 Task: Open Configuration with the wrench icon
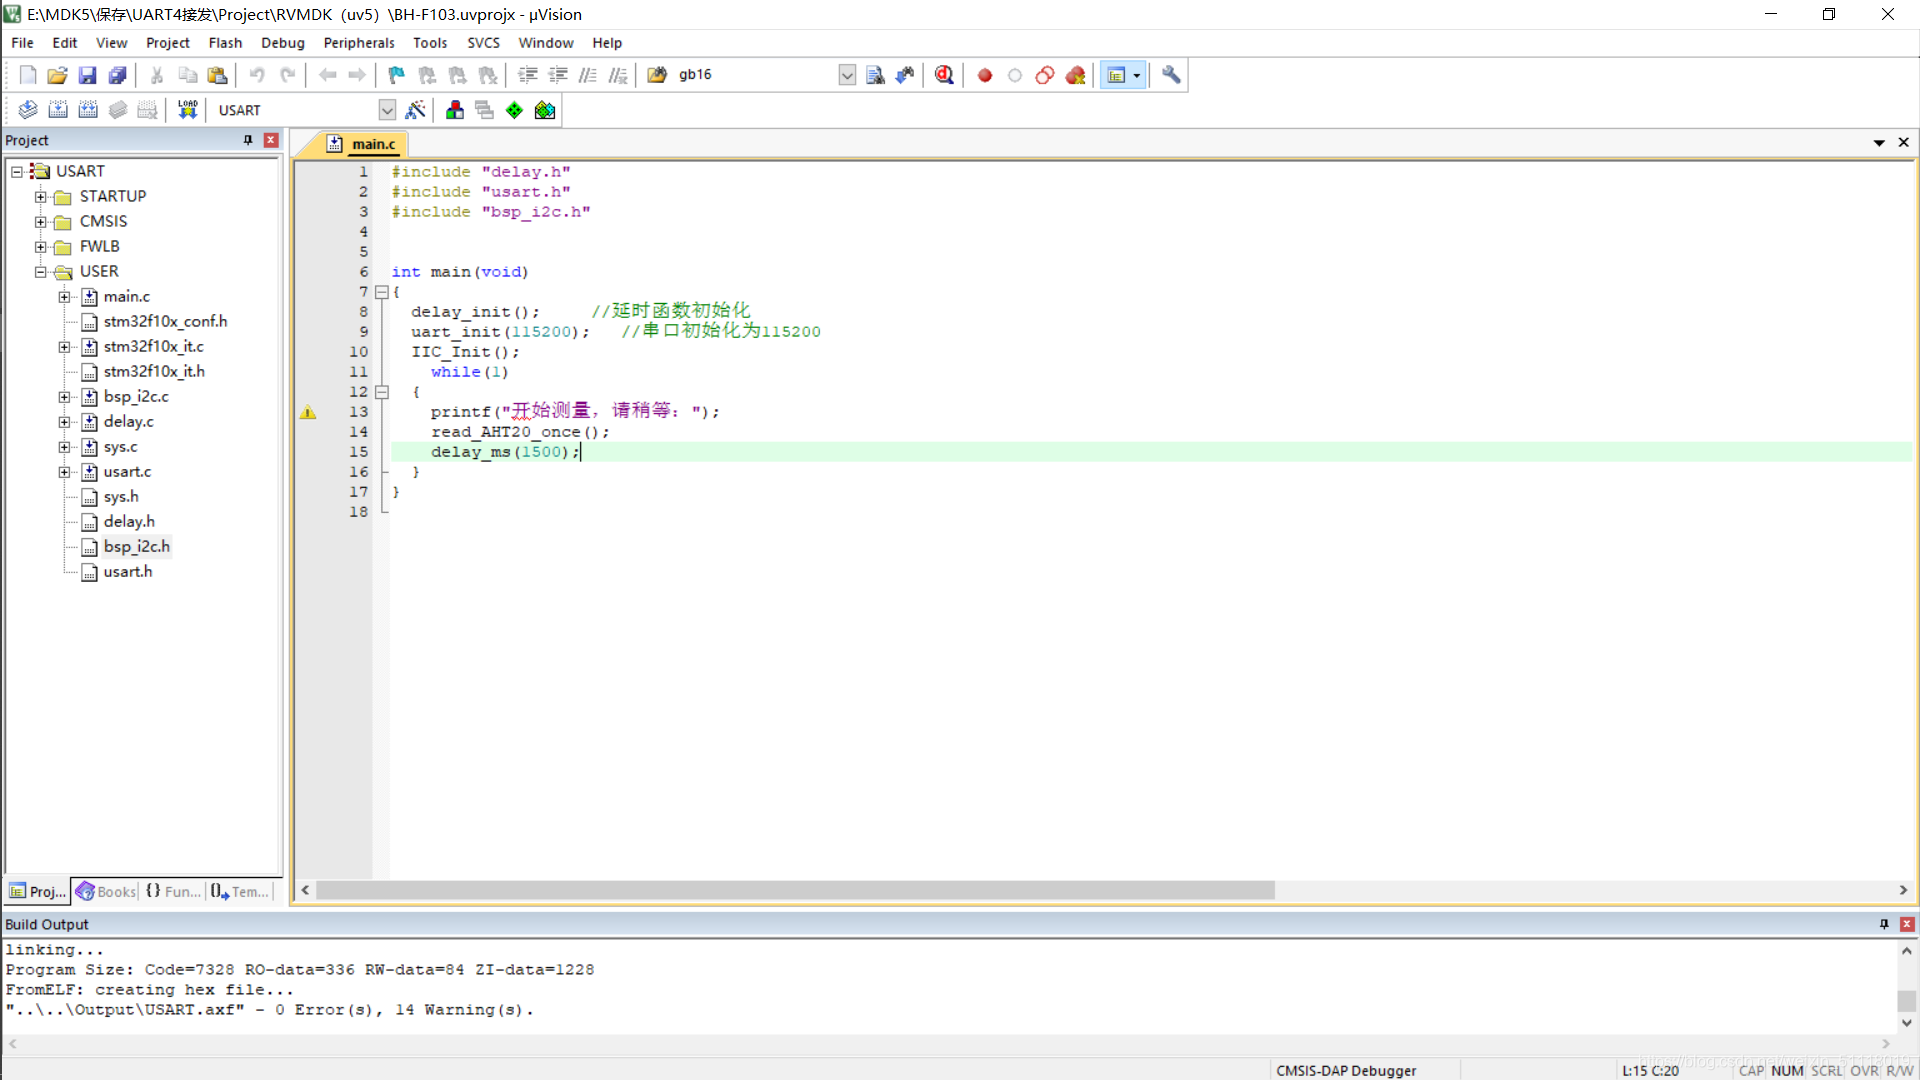(1171, 75)
